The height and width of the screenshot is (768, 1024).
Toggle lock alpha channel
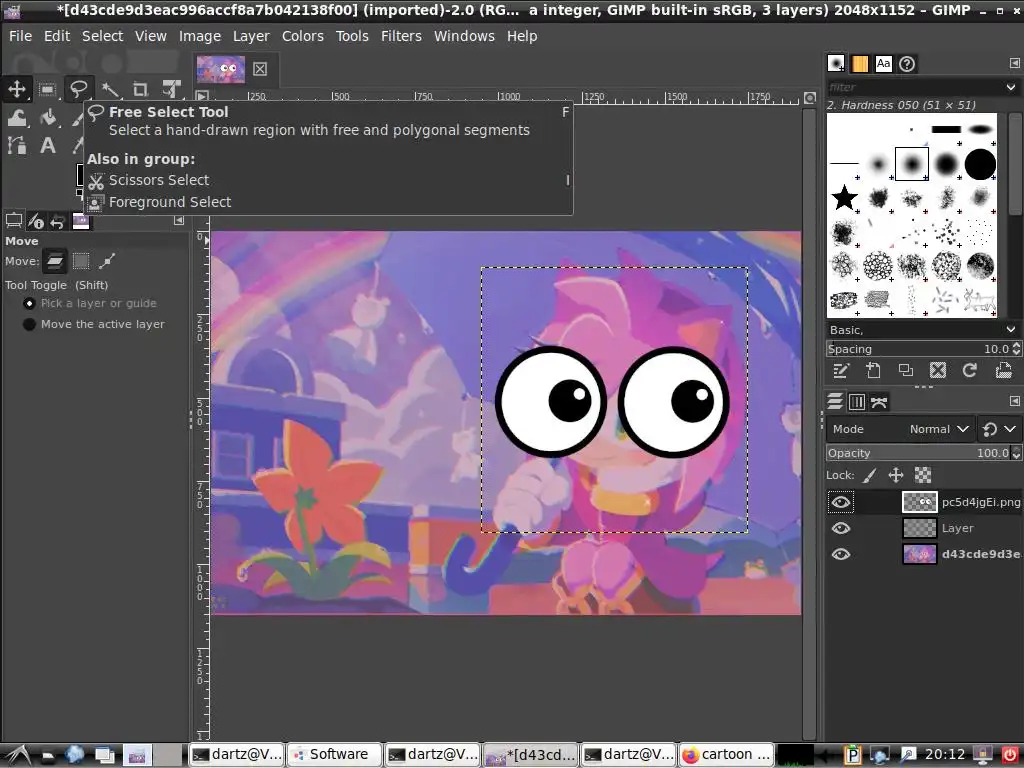923,475
